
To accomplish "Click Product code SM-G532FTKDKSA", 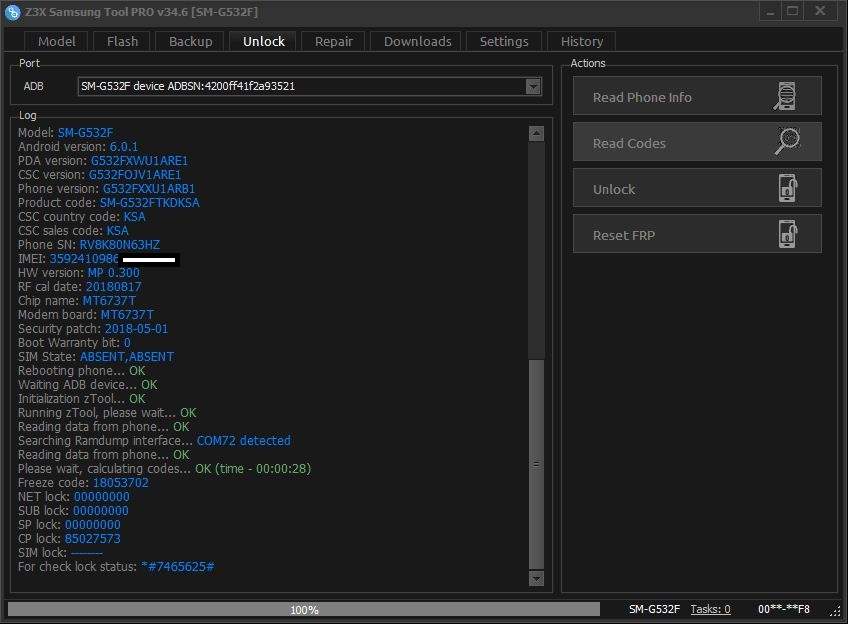I will pyautogui.click(x=149, y=203).
